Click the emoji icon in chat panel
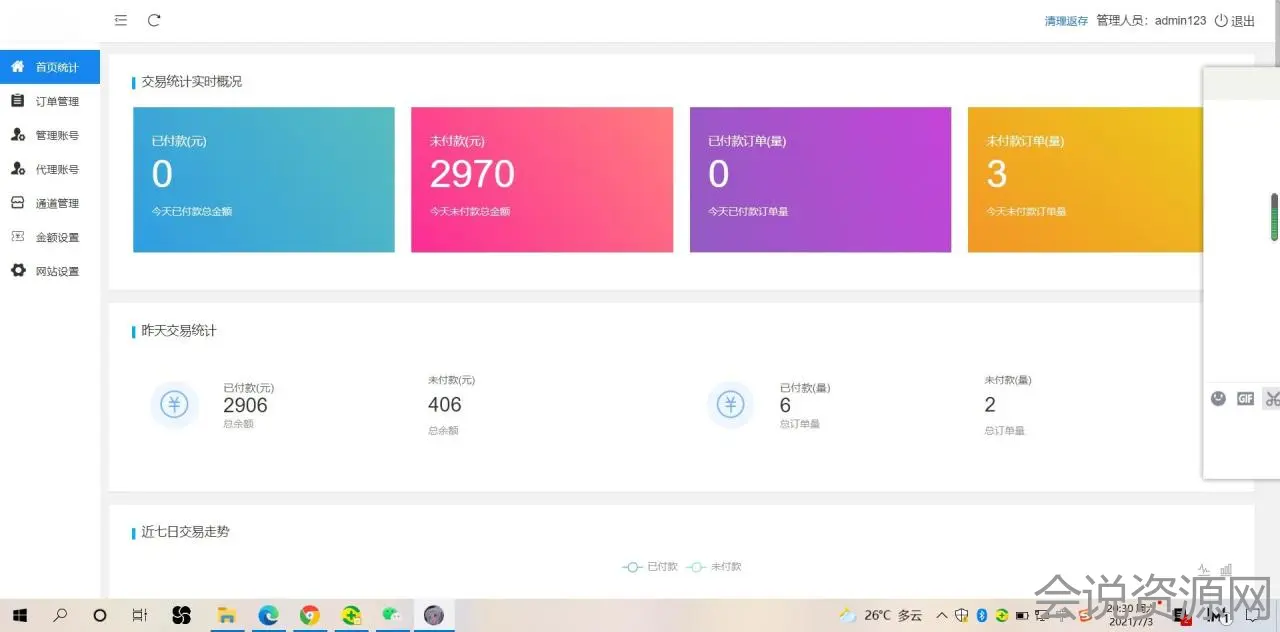Viewport: 1280px width, 632px height. tap(1218, 398)
